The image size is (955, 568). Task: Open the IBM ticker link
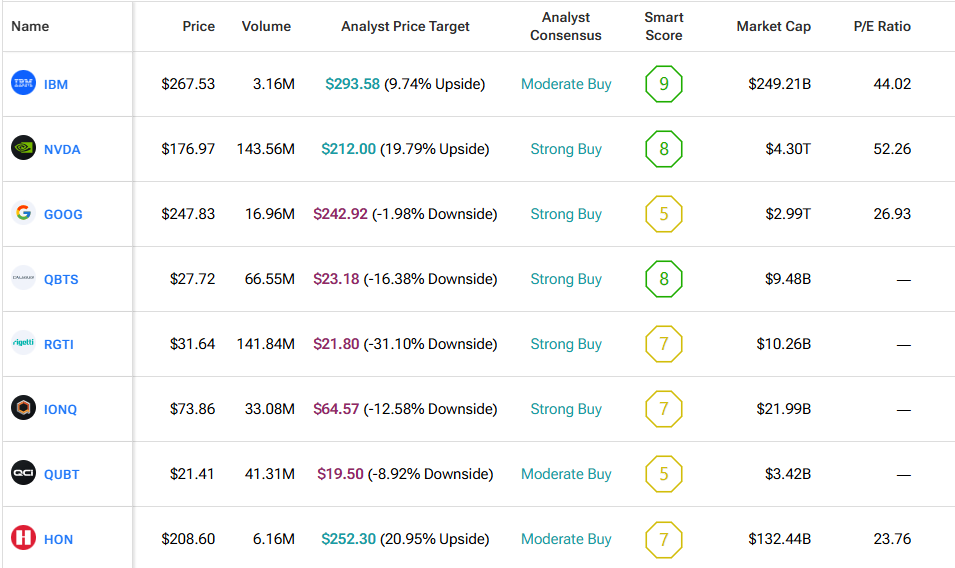55,85
